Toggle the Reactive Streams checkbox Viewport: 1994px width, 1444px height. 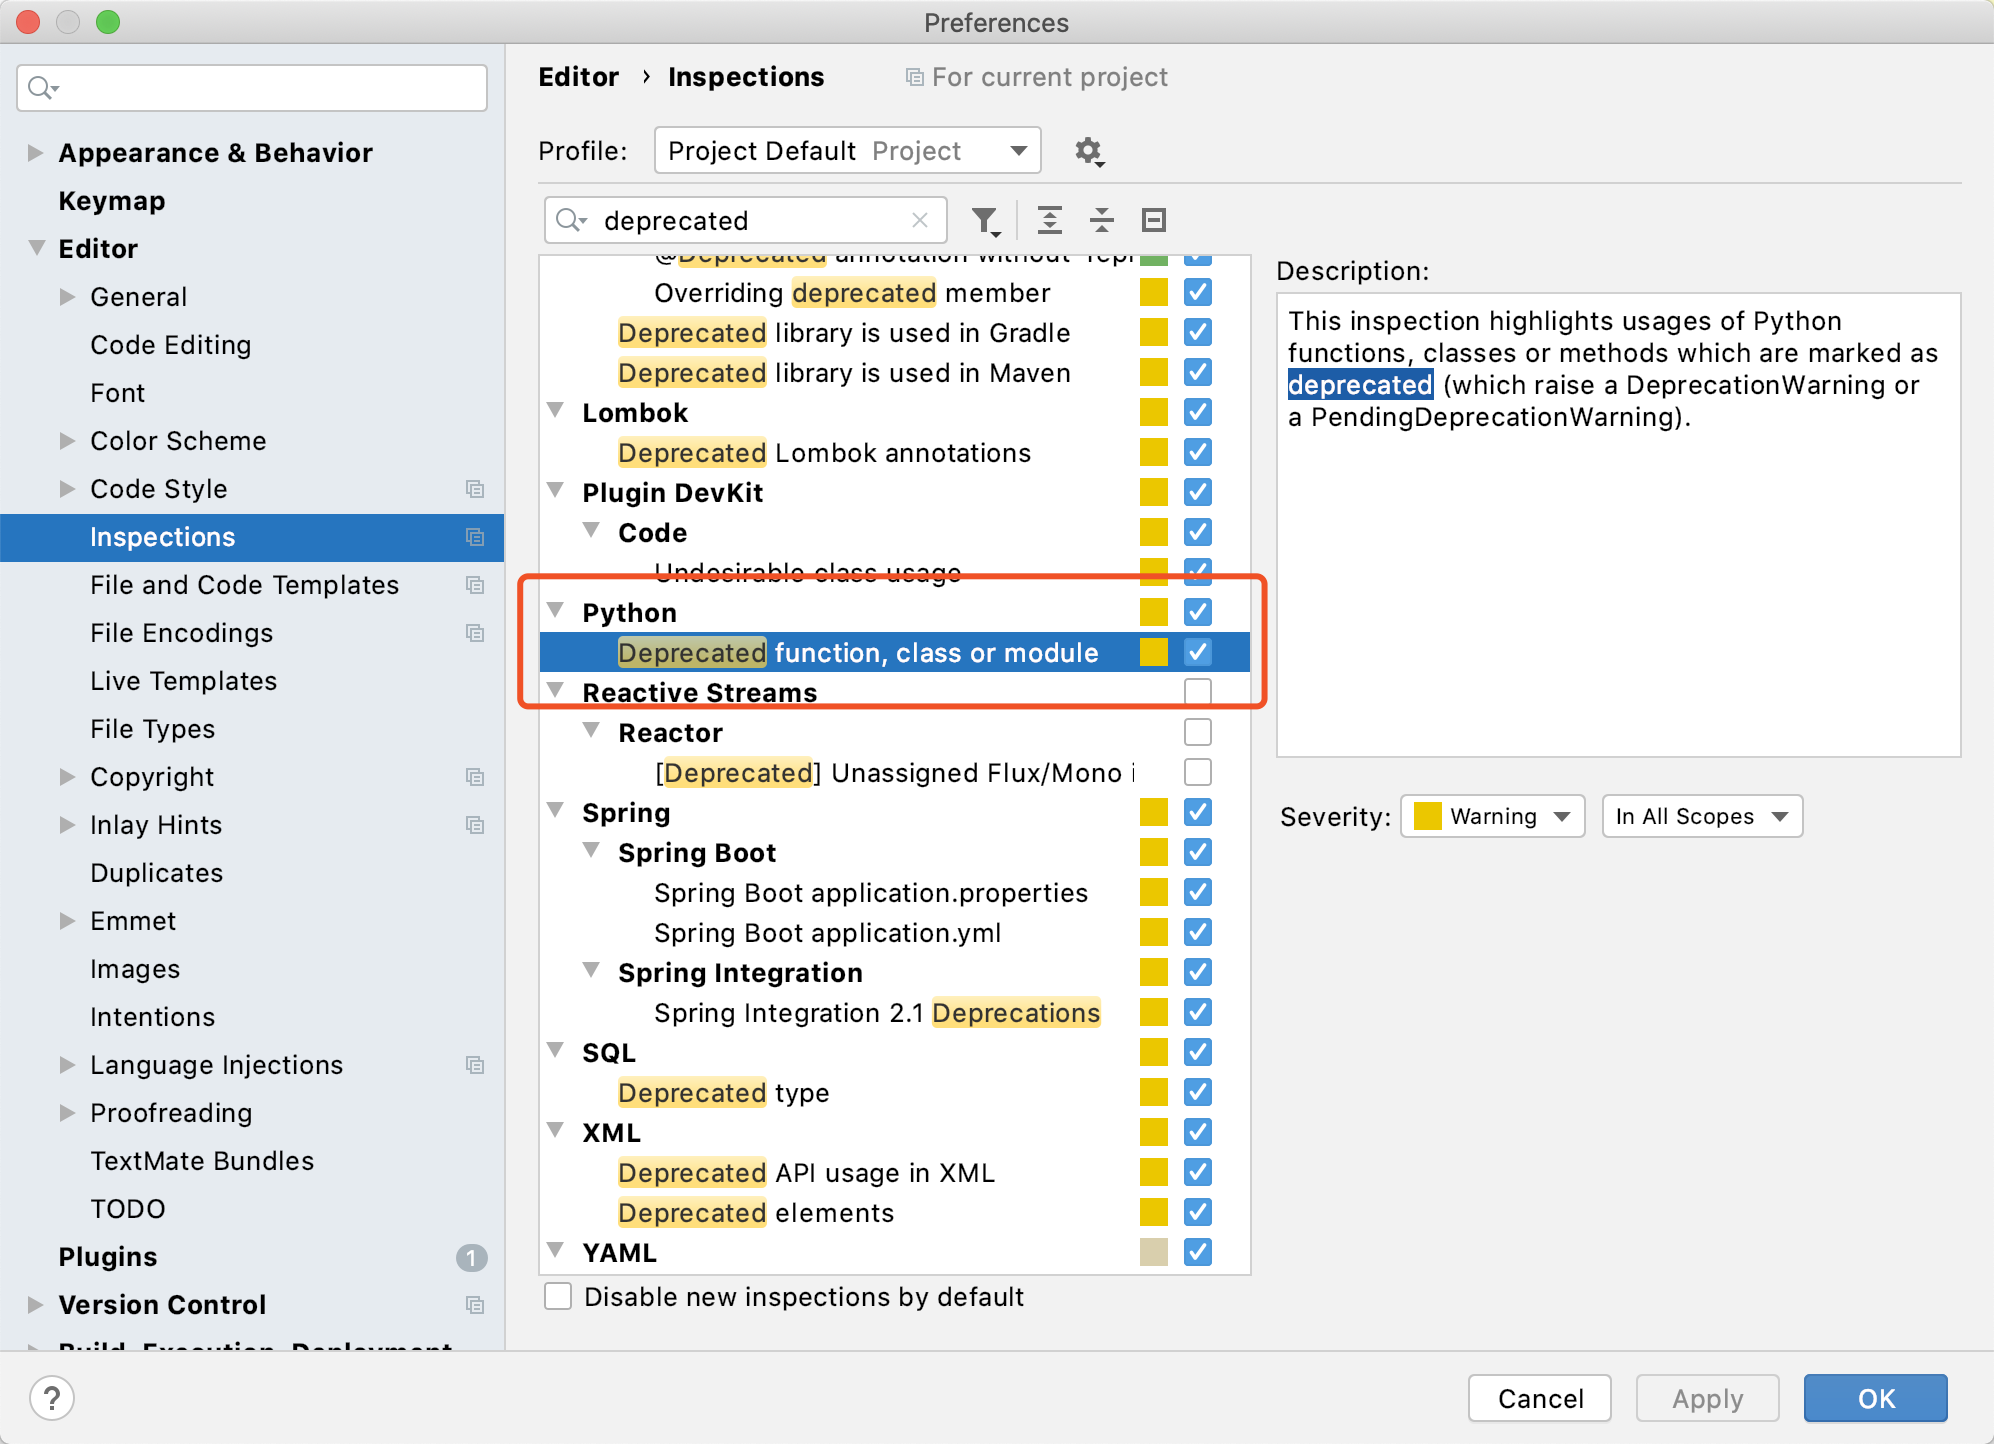(1197, 692)
